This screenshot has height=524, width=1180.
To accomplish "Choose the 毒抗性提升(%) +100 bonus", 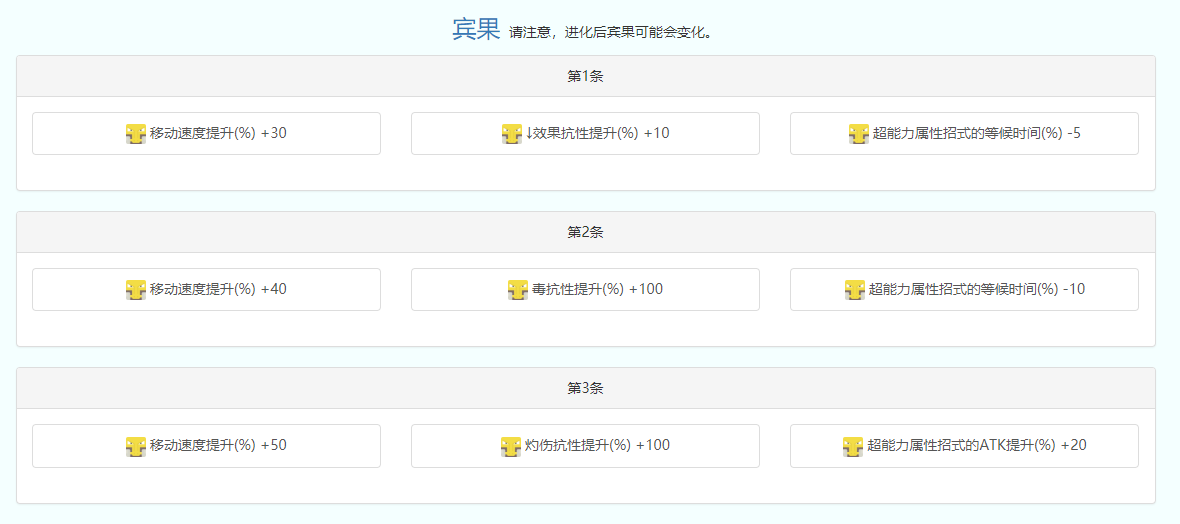I will (x=585, y=289).
